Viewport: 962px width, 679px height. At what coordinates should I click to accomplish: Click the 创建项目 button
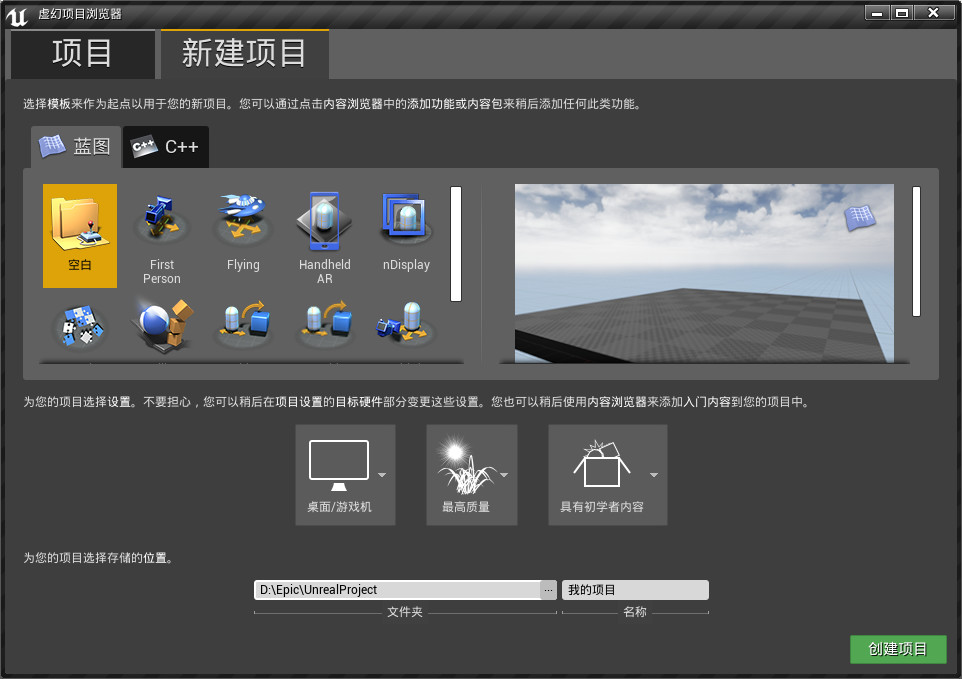pos(898,649)
